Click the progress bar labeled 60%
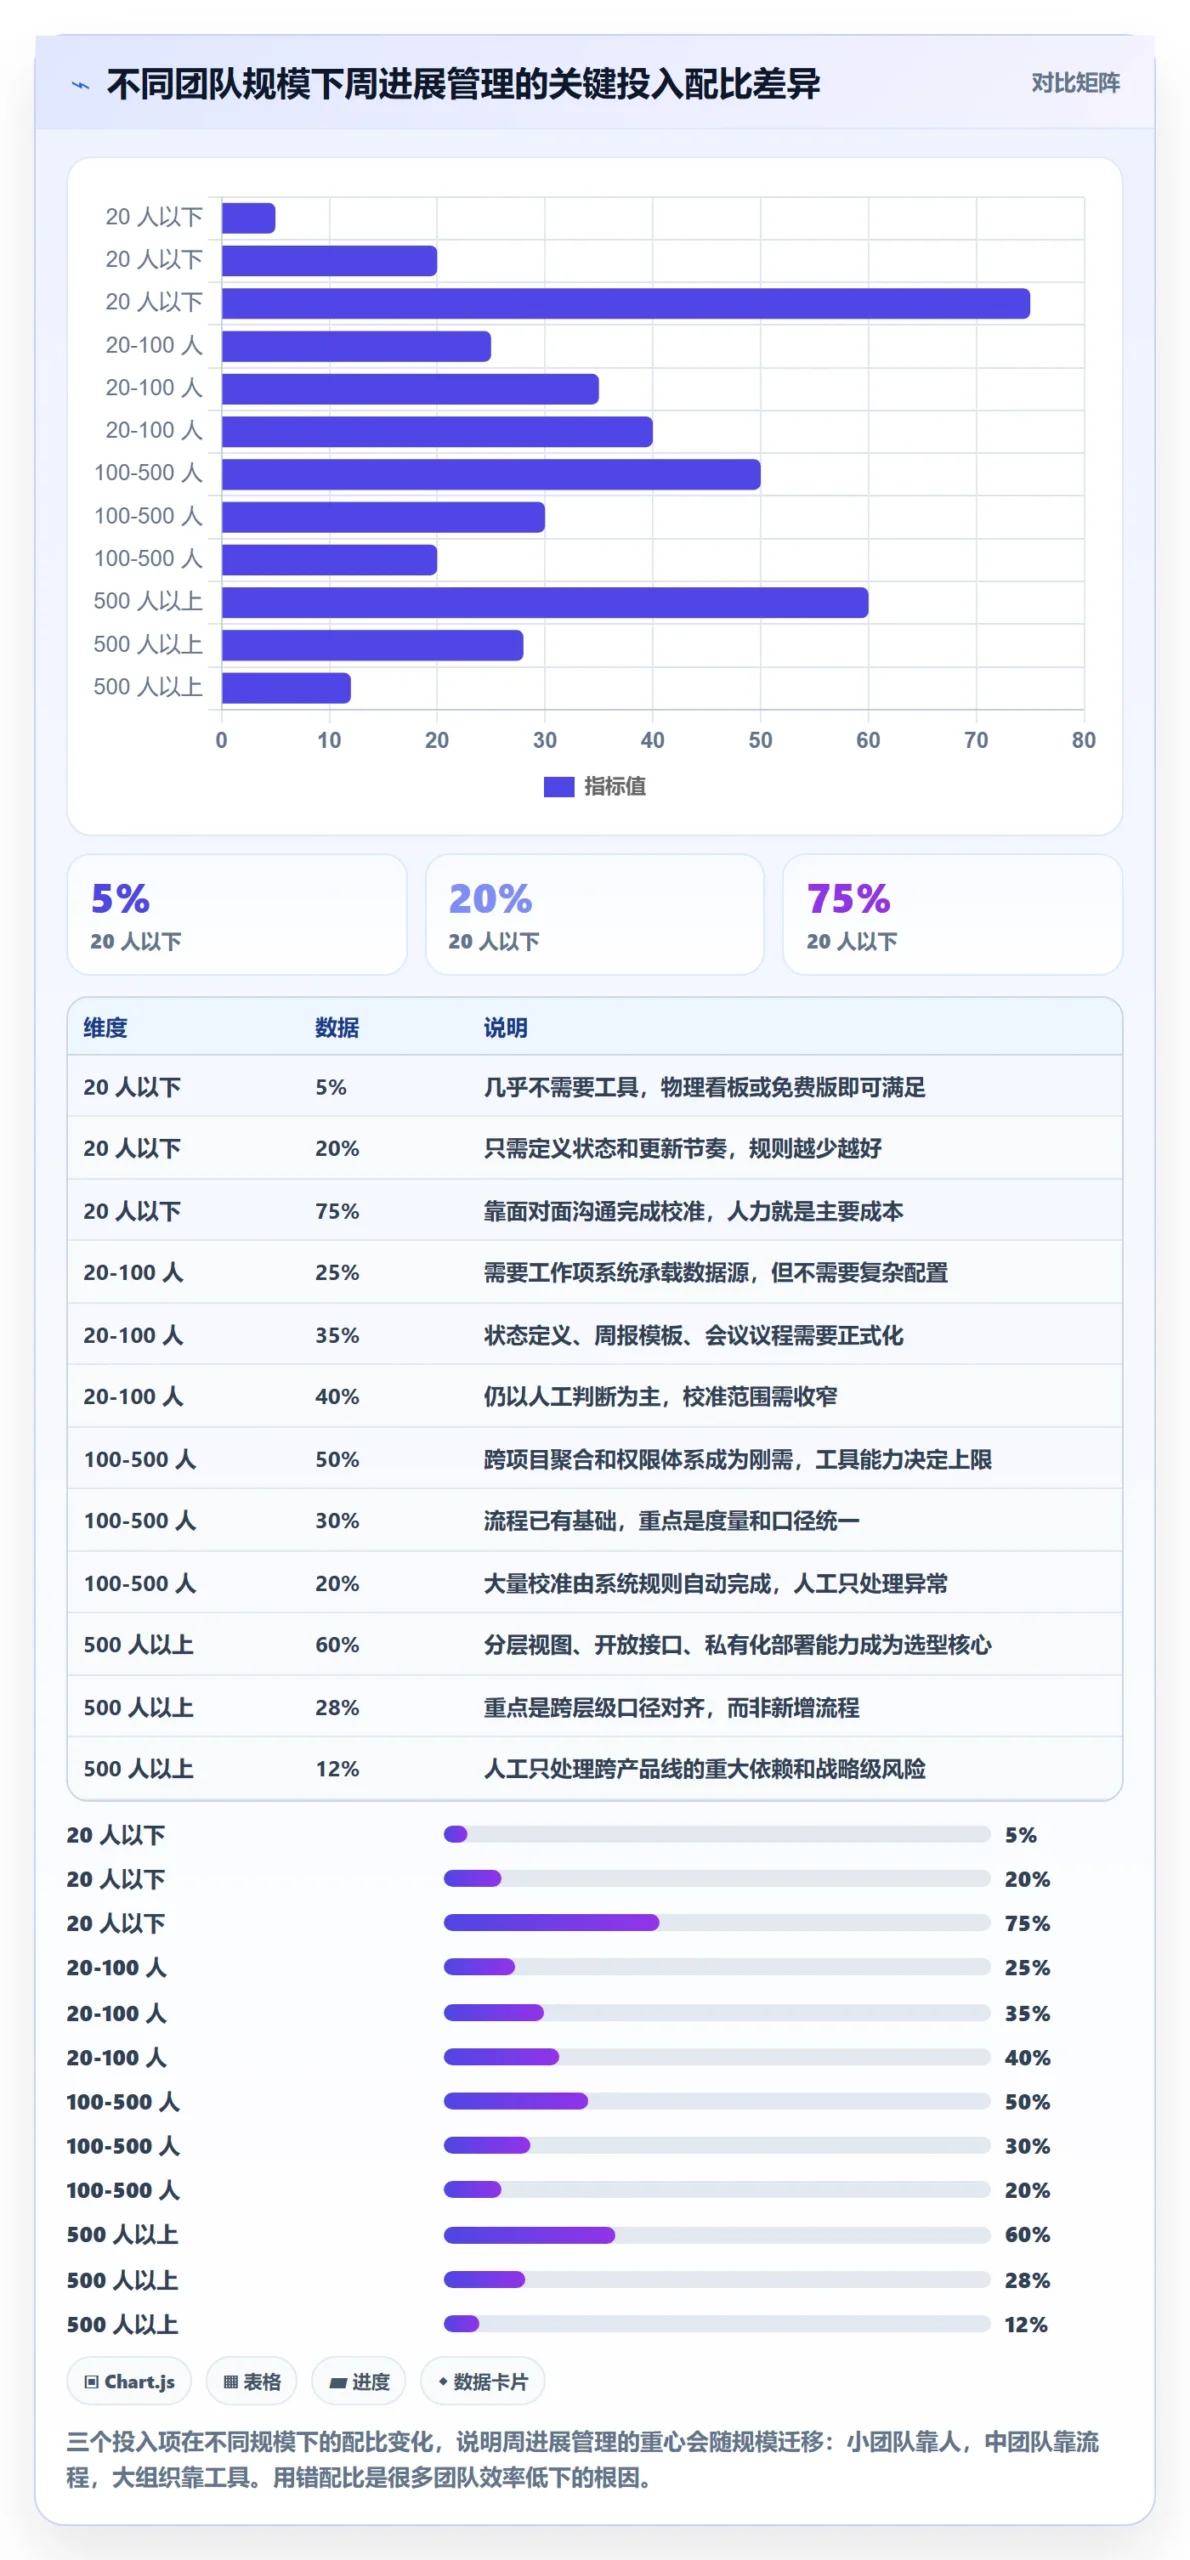 point(717,2235)
